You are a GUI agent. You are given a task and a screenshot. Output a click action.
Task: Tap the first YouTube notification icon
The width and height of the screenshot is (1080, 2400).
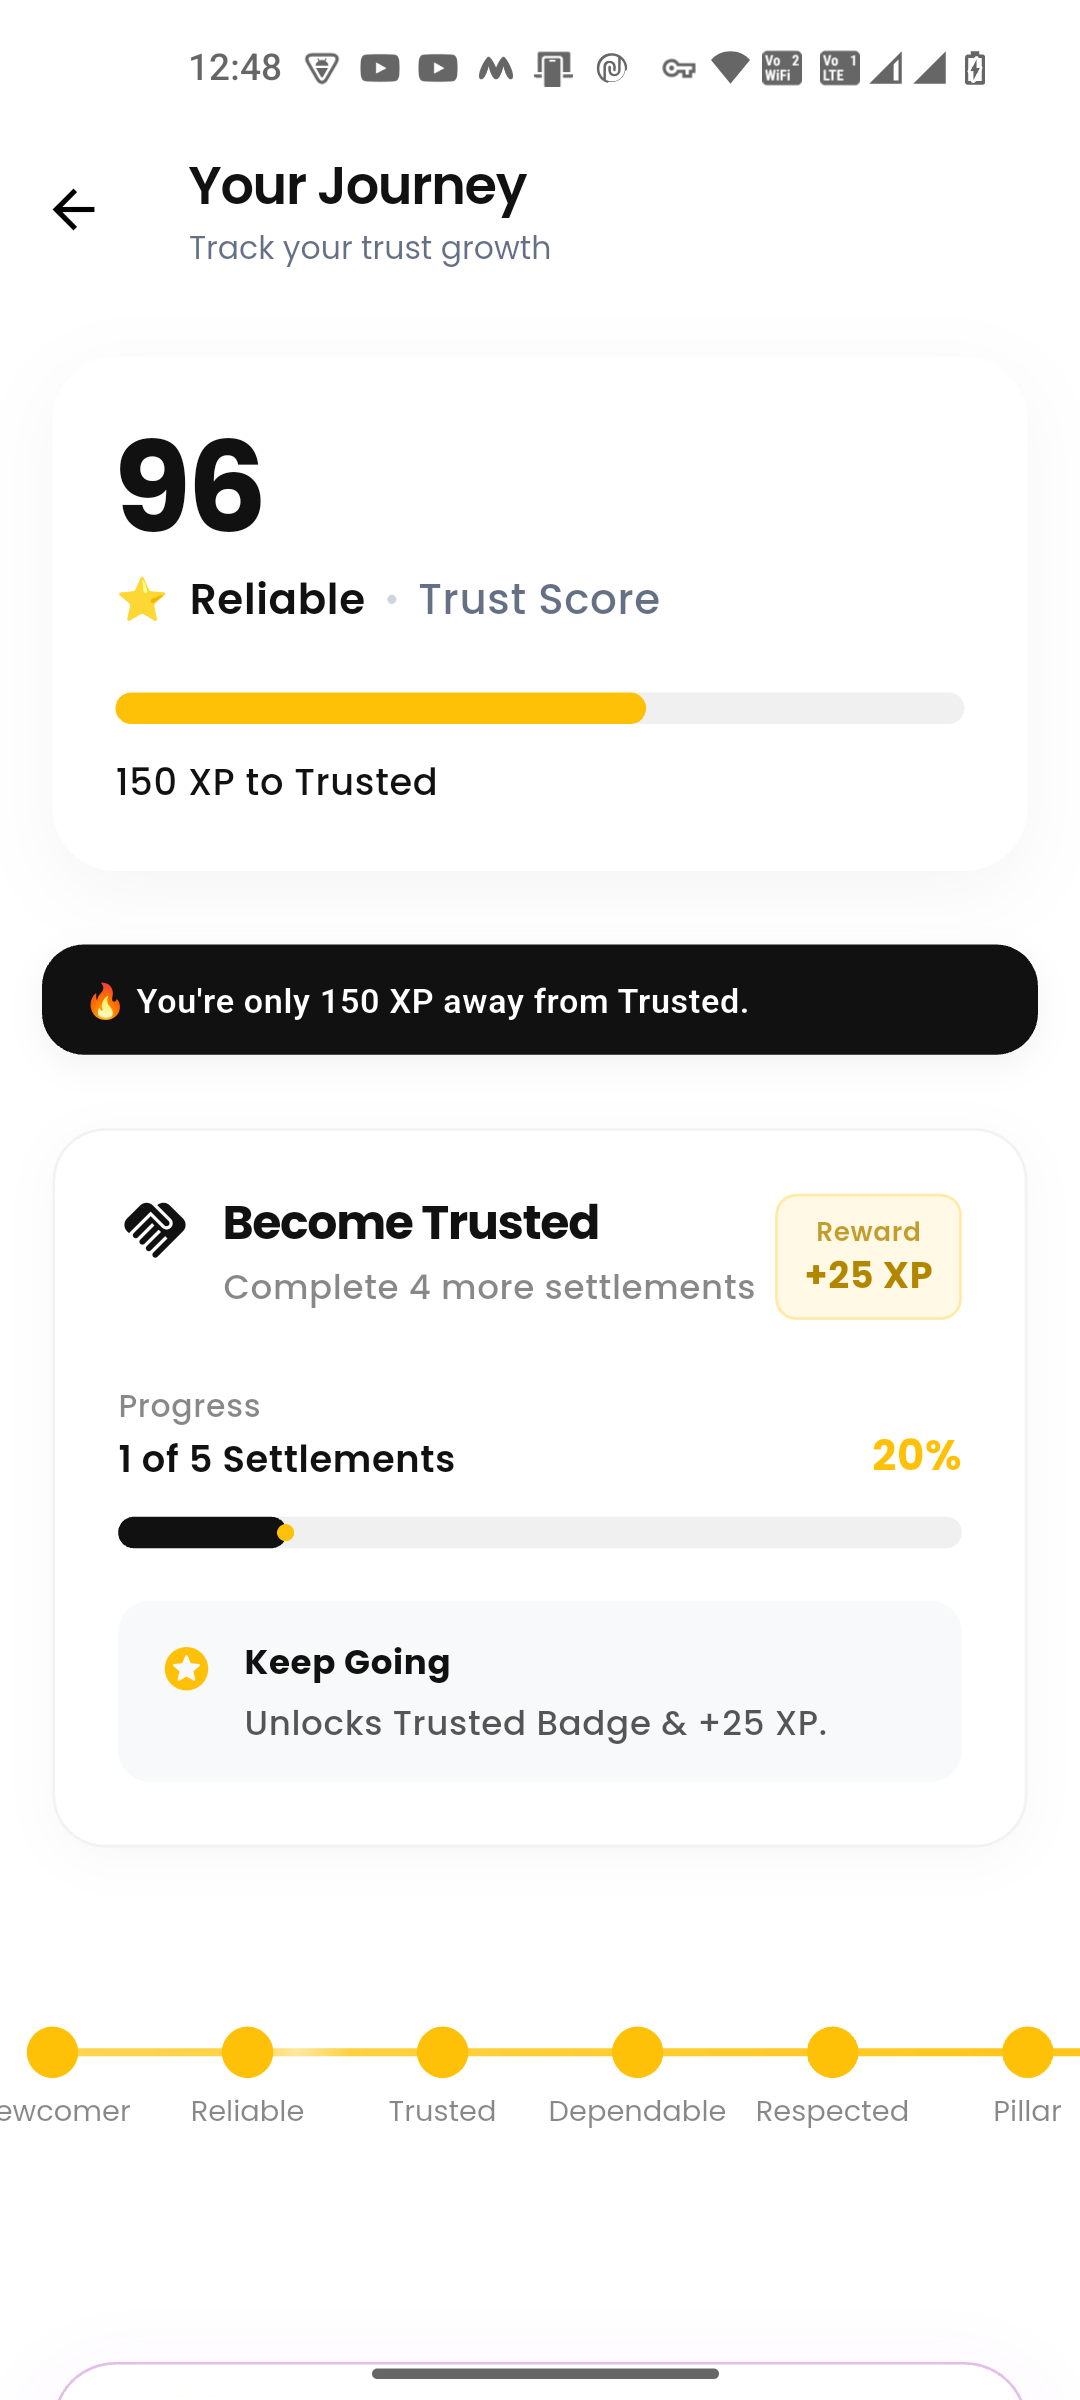[x=380, y=68]
